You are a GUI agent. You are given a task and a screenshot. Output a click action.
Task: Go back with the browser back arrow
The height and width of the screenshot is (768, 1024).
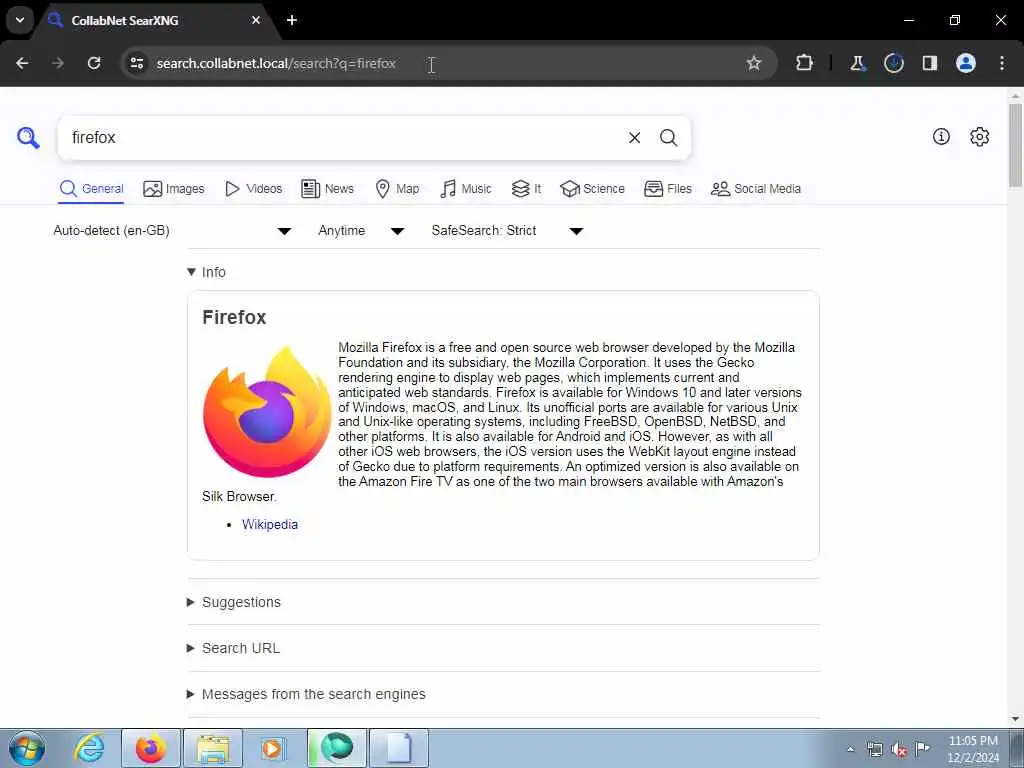click(x=22, y=63)
